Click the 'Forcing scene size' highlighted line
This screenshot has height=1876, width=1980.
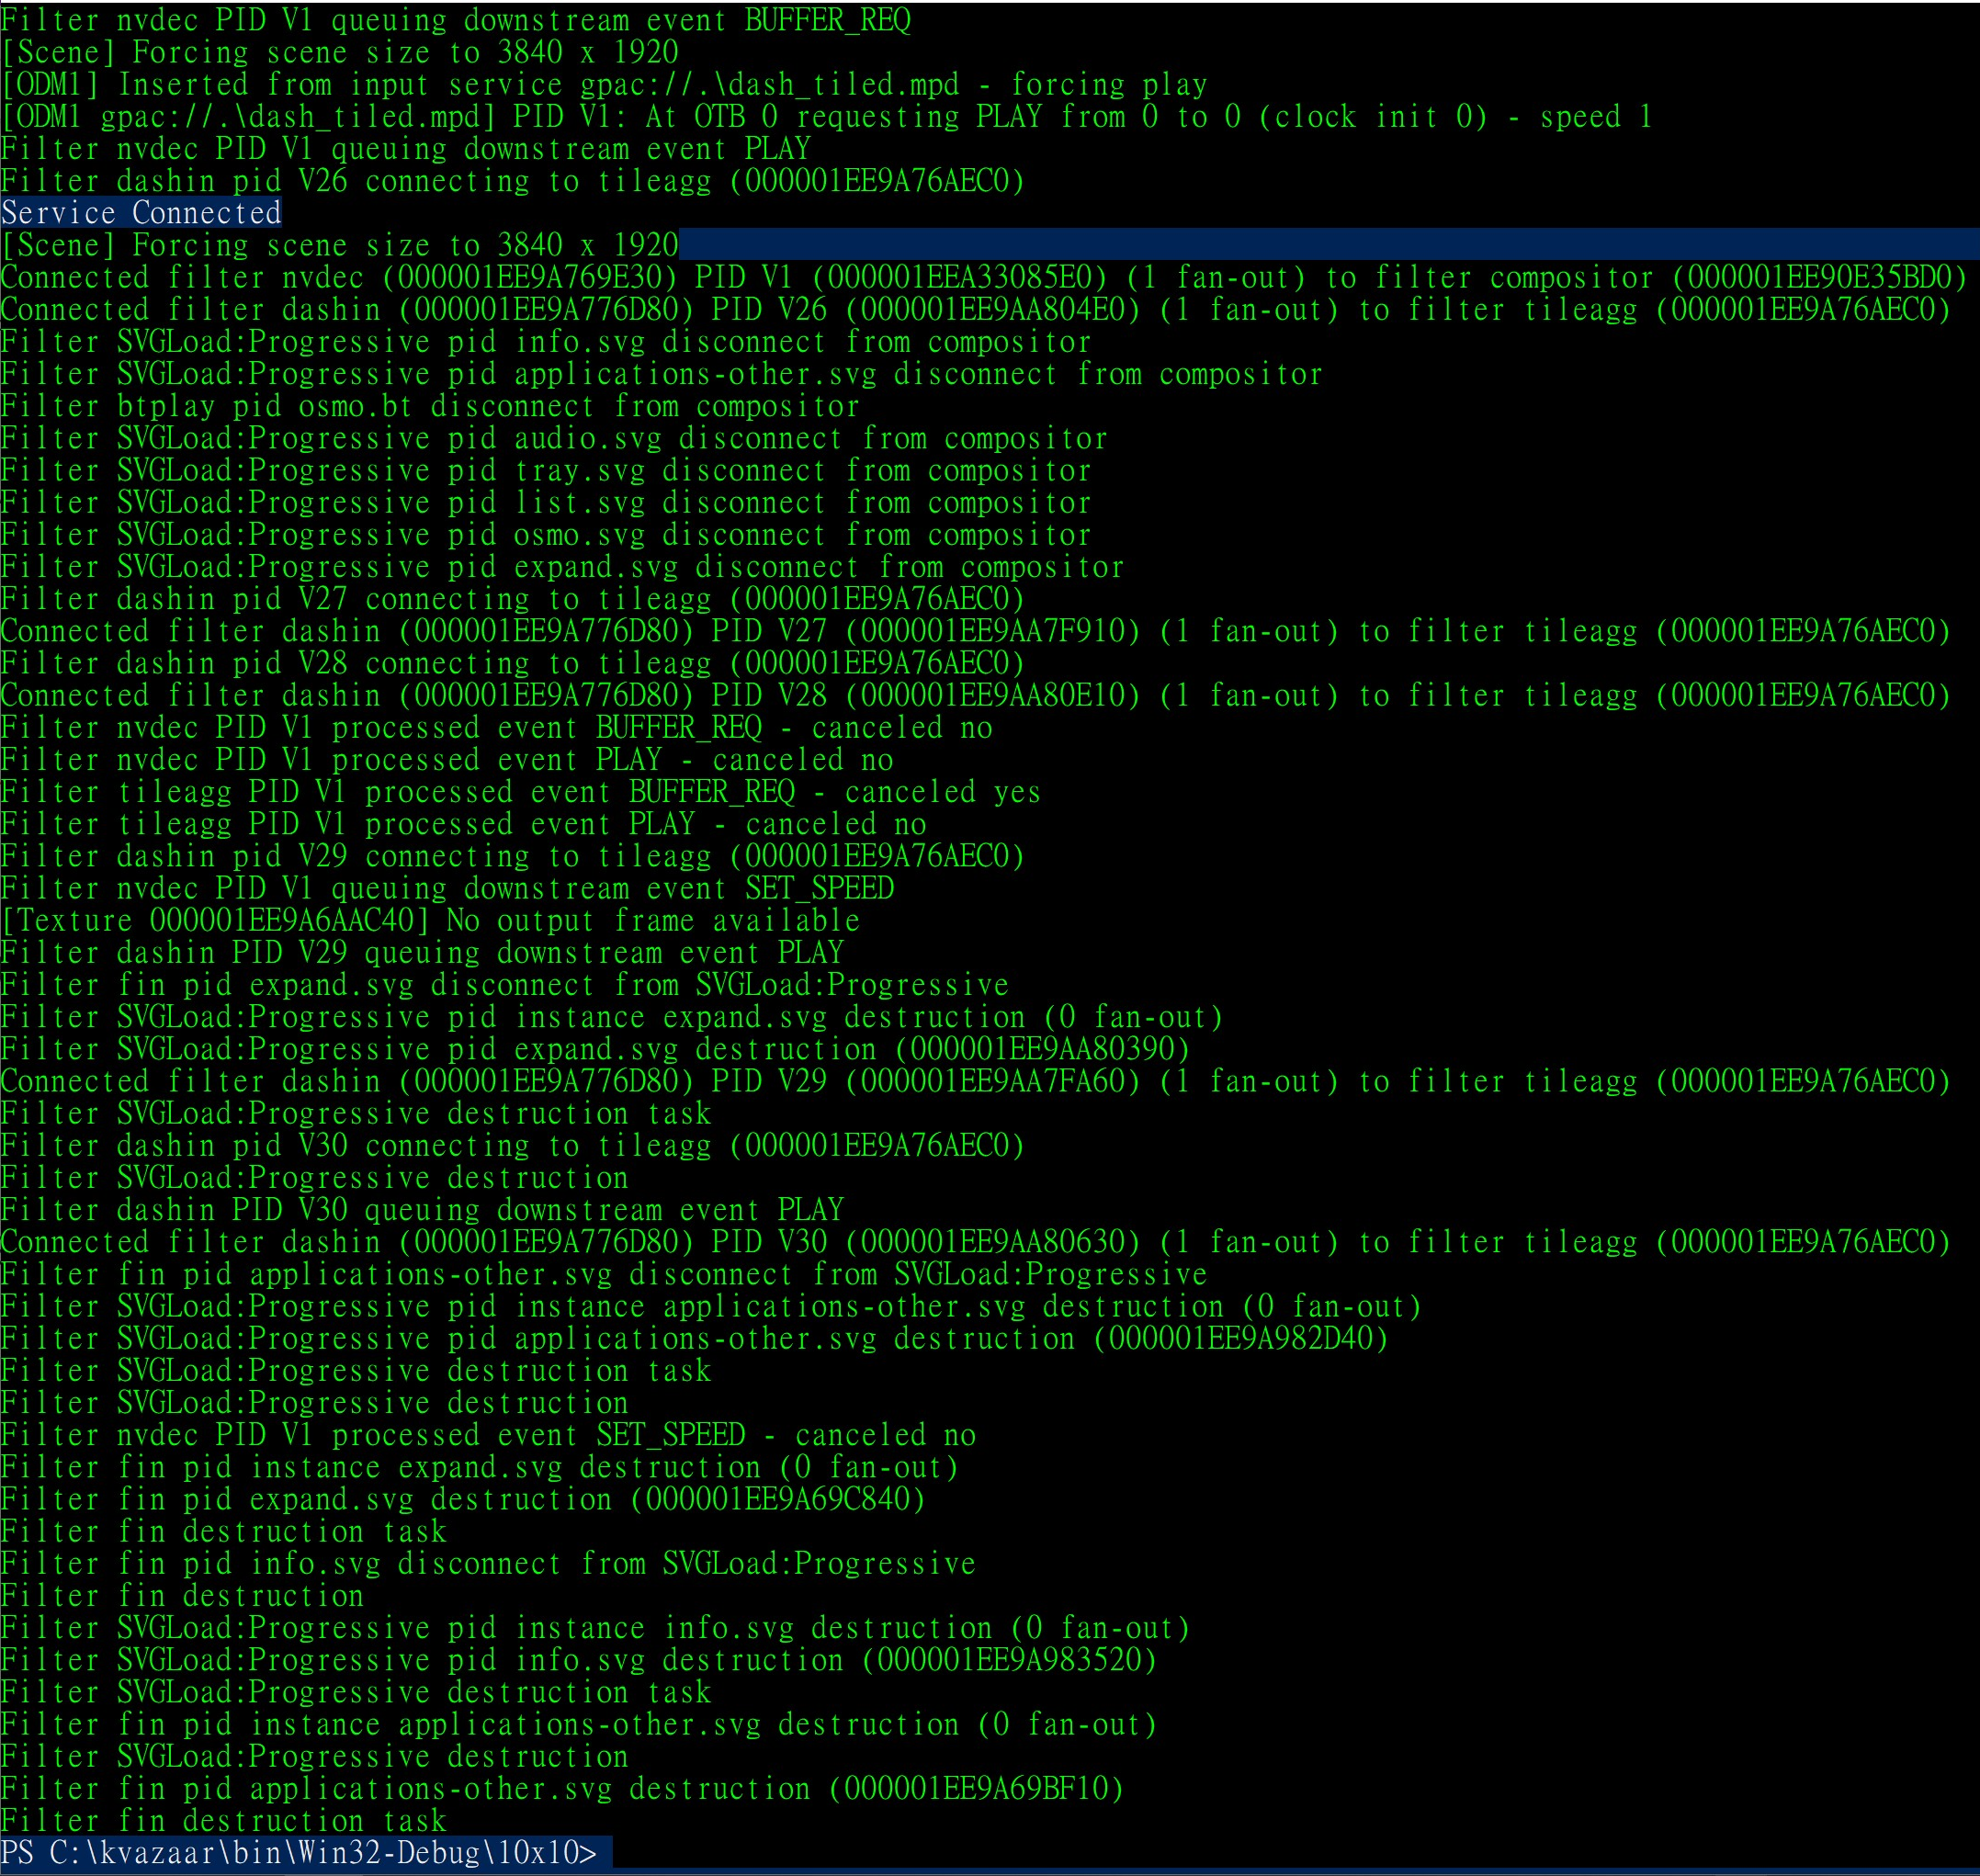pos(340,245)
